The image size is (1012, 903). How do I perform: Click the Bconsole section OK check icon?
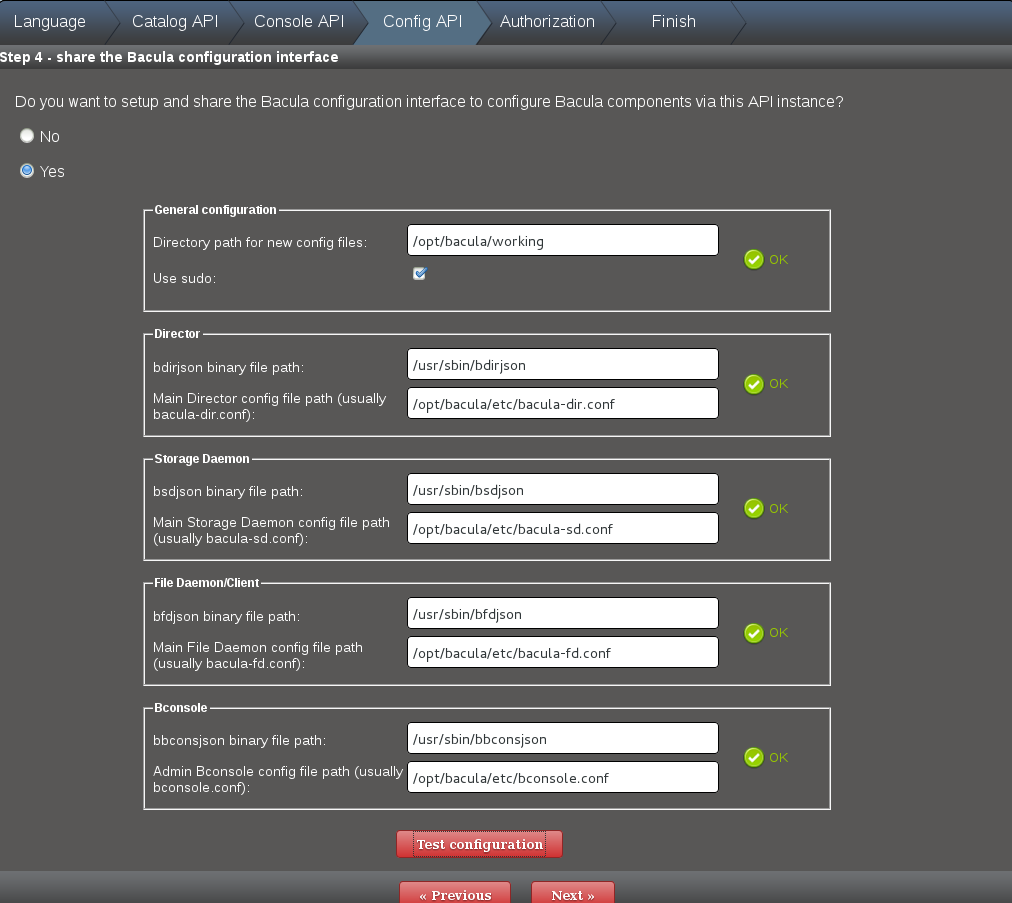coord(753,757)
